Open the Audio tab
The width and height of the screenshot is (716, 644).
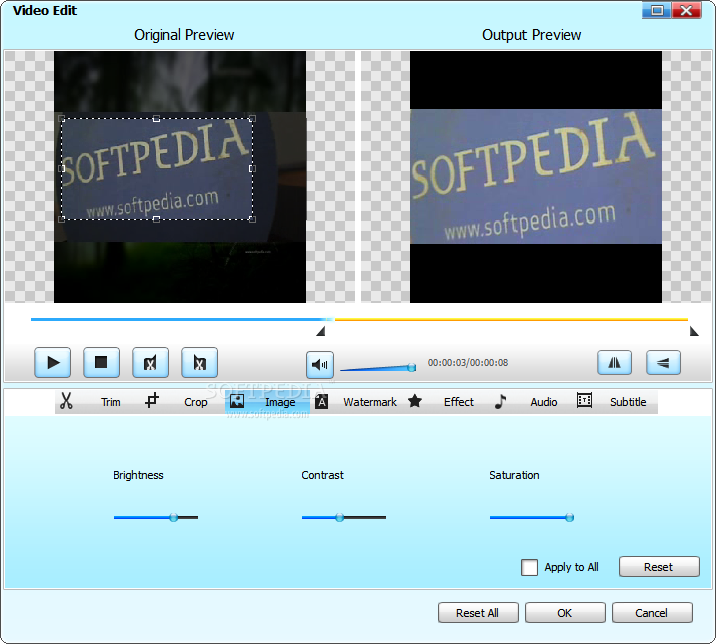pyautogui.click(x=543, y=402)
